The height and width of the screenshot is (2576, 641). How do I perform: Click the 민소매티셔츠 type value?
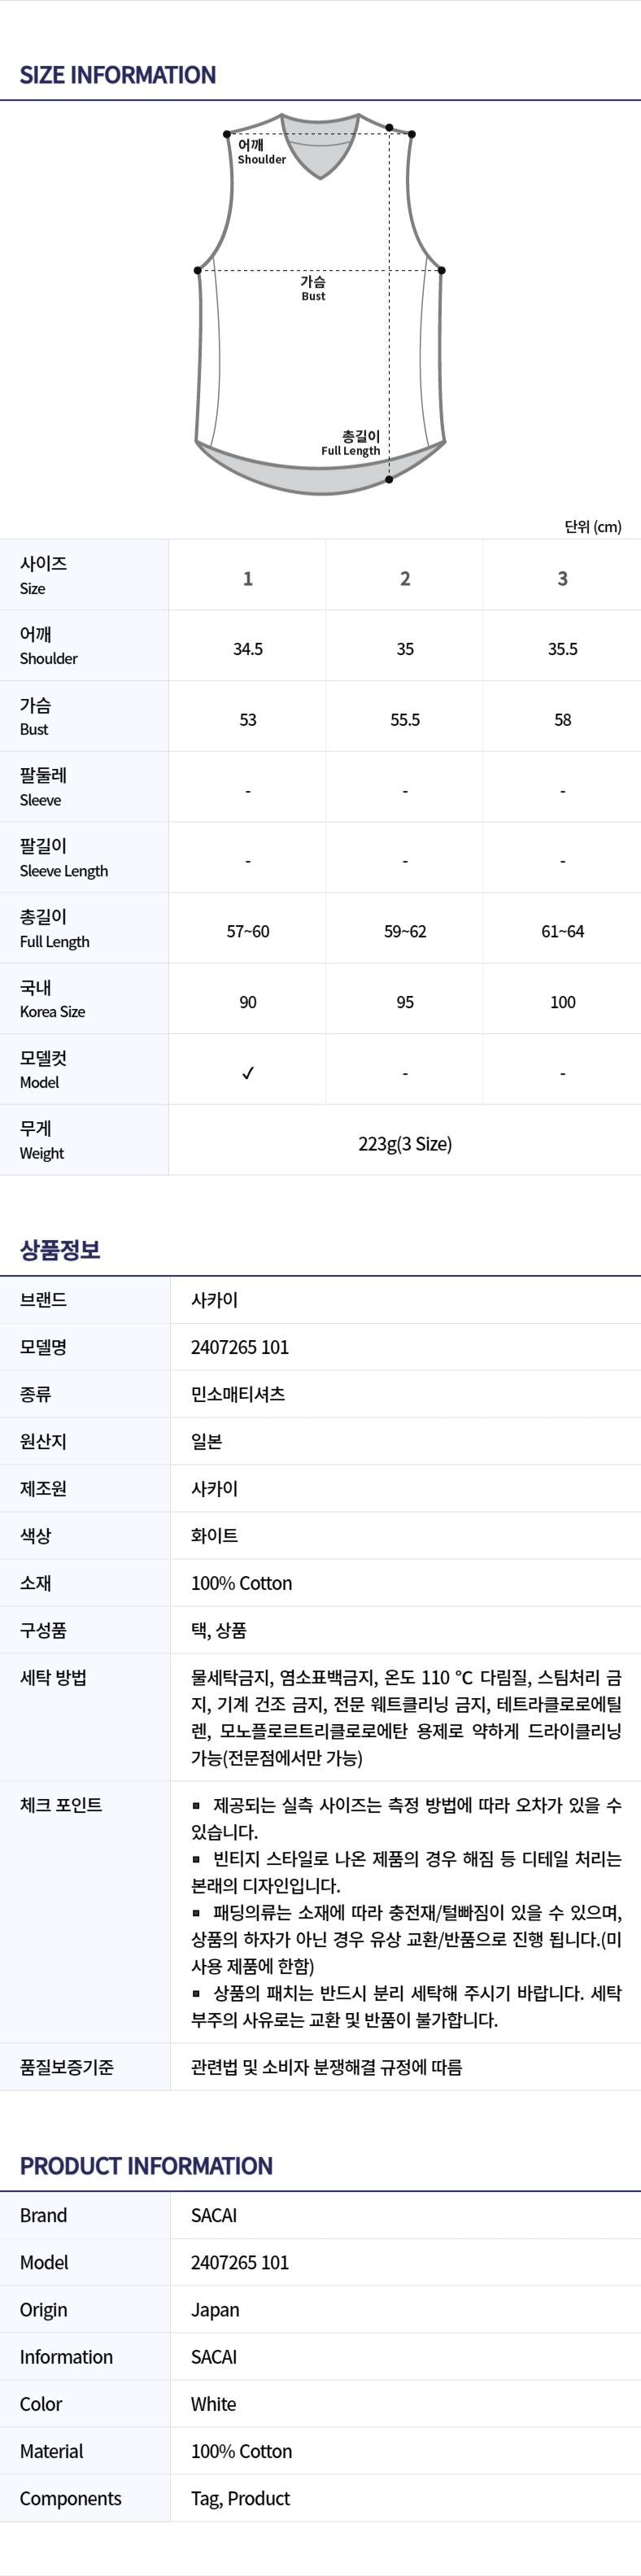coord(238,1394)
